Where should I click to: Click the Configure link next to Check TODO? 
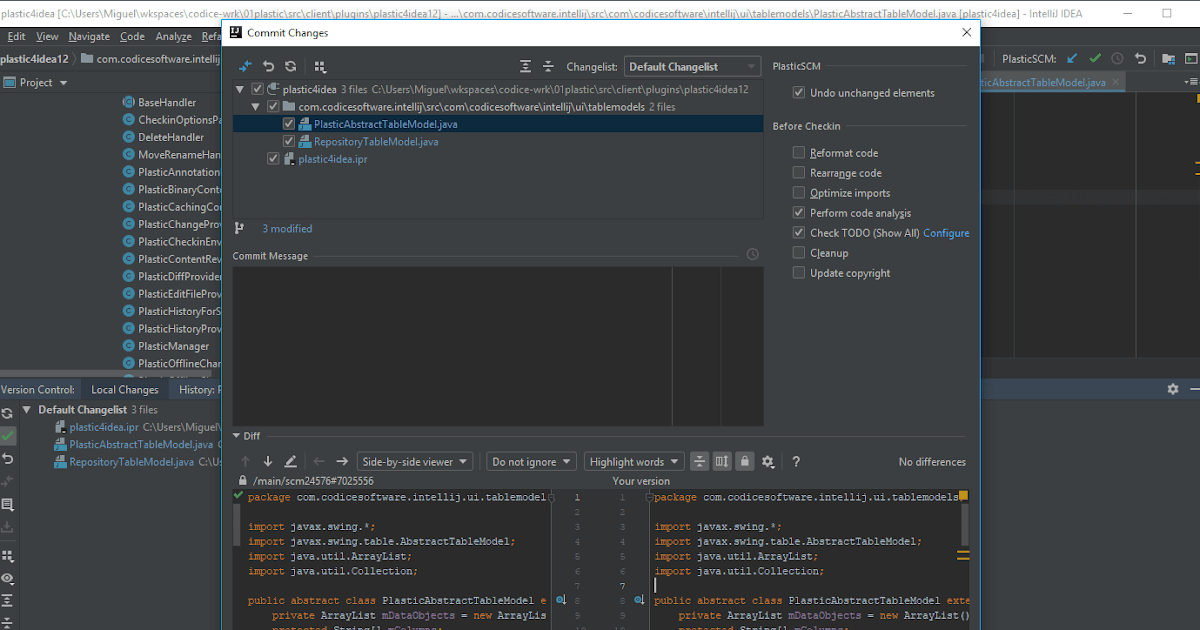coord(946,232)
